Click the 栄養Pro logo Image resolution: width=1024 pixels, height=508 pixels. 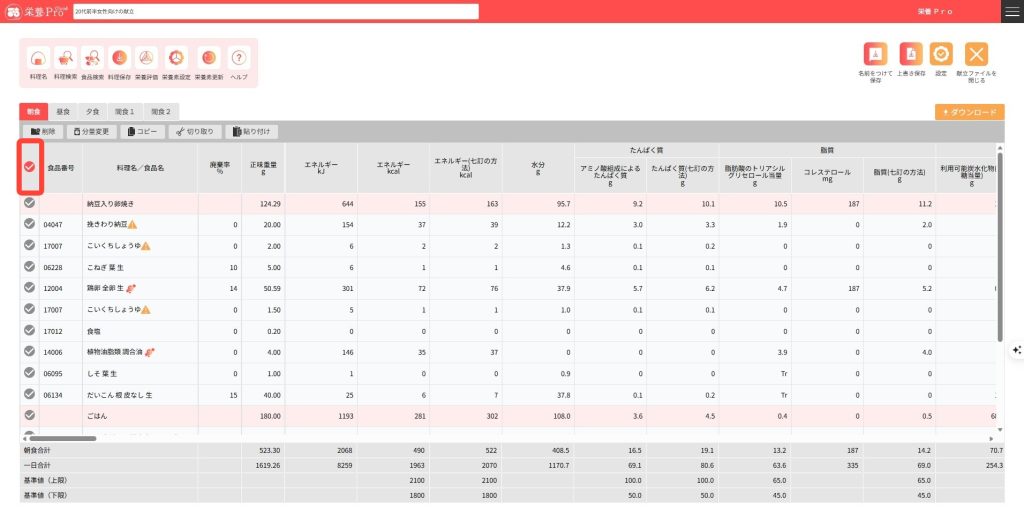tap(36, 12)
